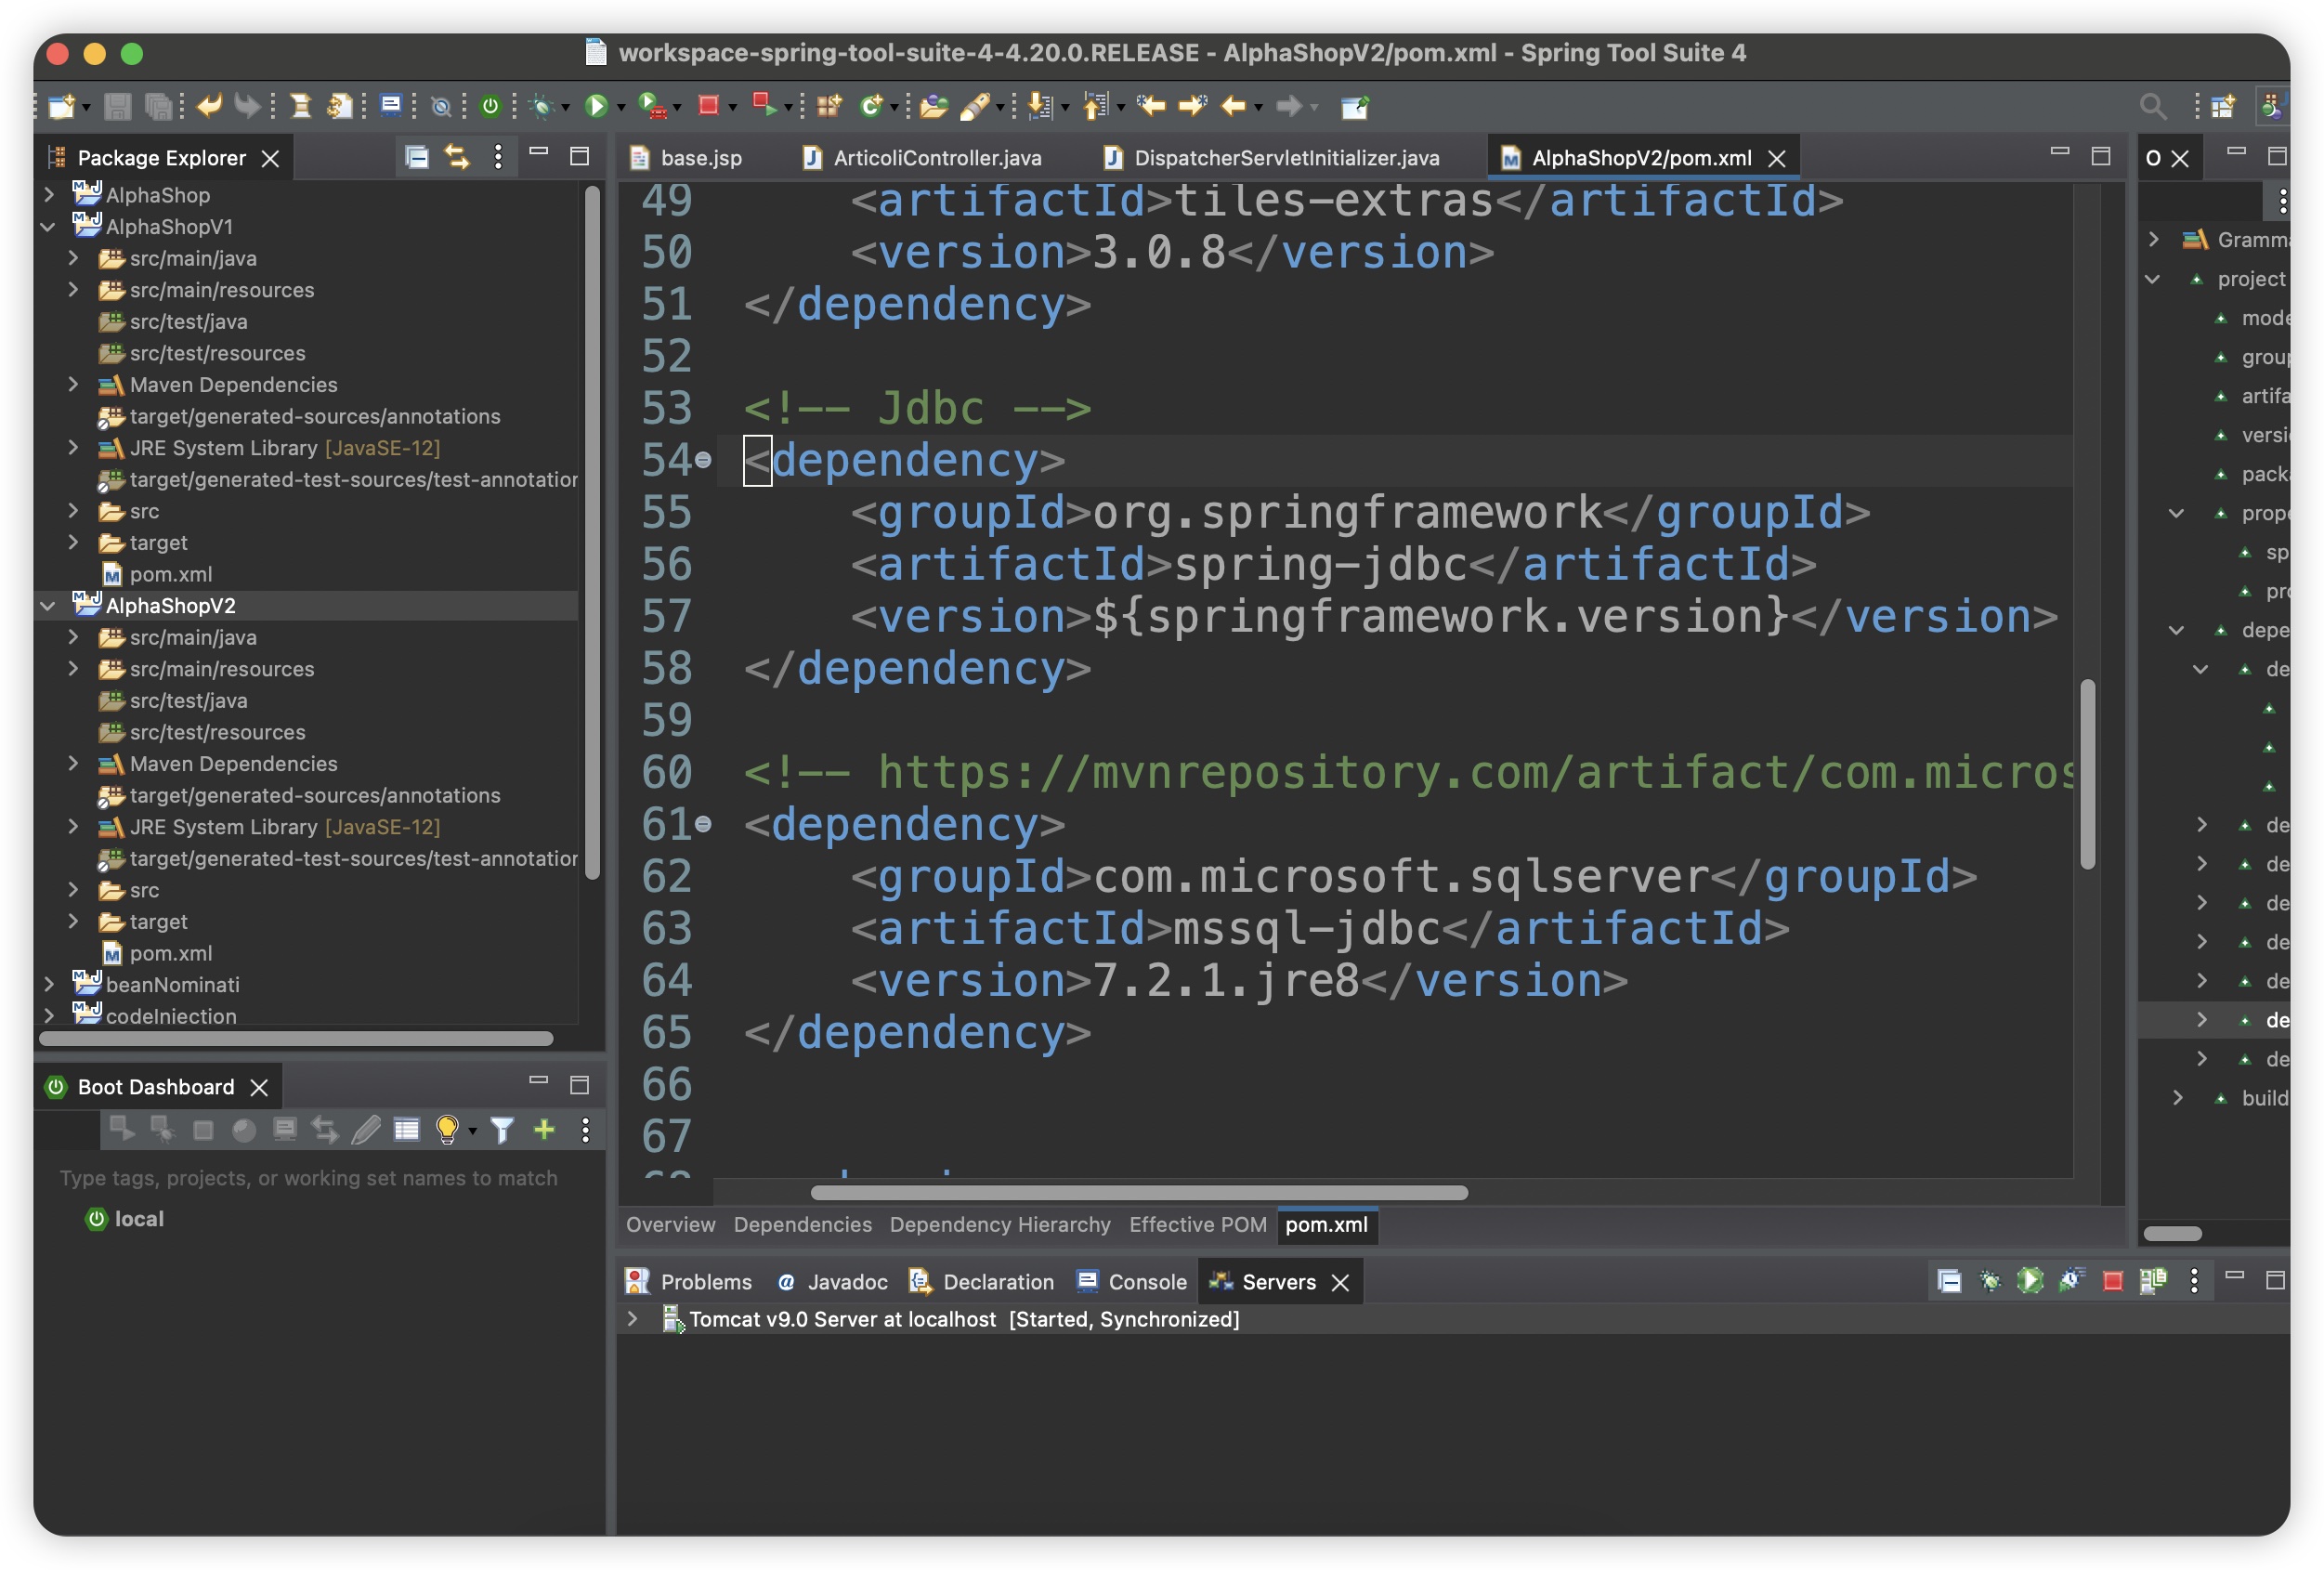Click the red Stop icon in main toolbar

coord(709,106)
